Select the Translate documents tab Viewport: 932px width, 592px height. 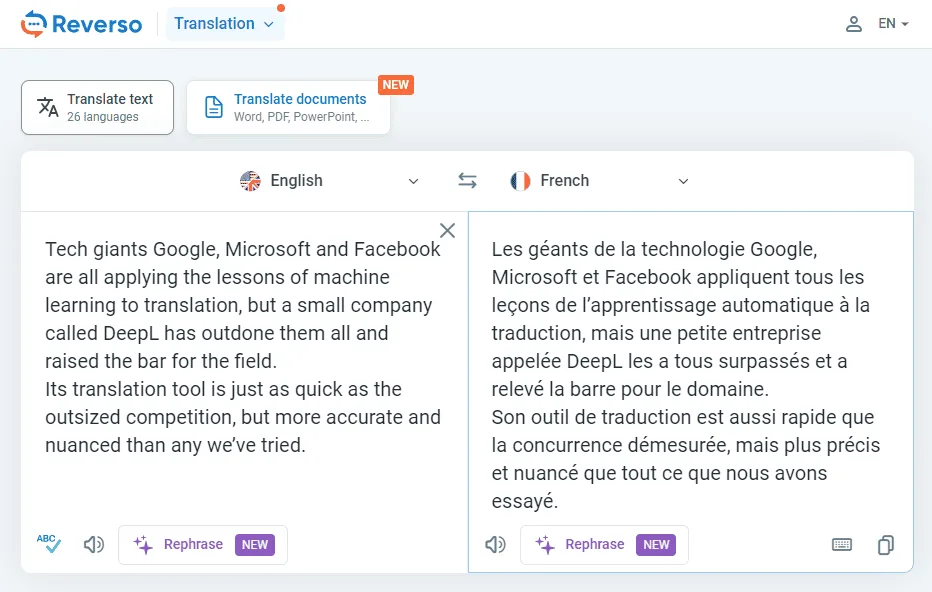tap(288, 106)
